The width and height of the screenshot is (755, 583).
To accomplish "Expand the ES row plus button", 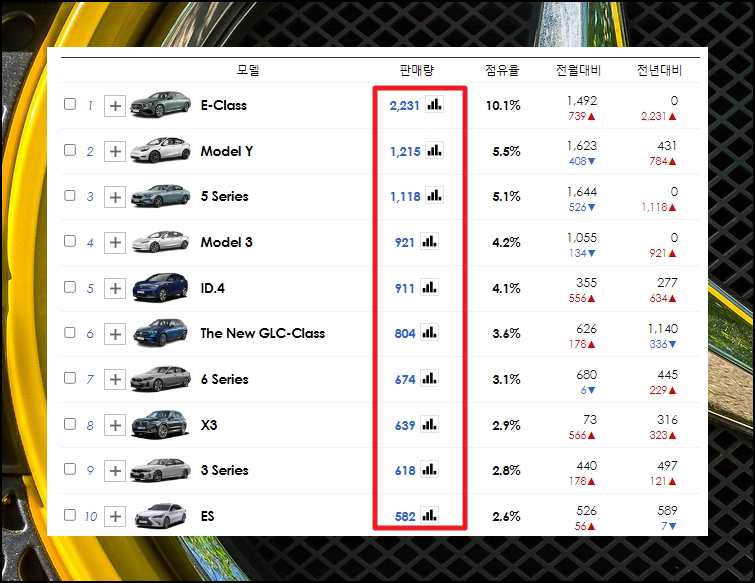I will pyautogui.click(x=115, y=516).
